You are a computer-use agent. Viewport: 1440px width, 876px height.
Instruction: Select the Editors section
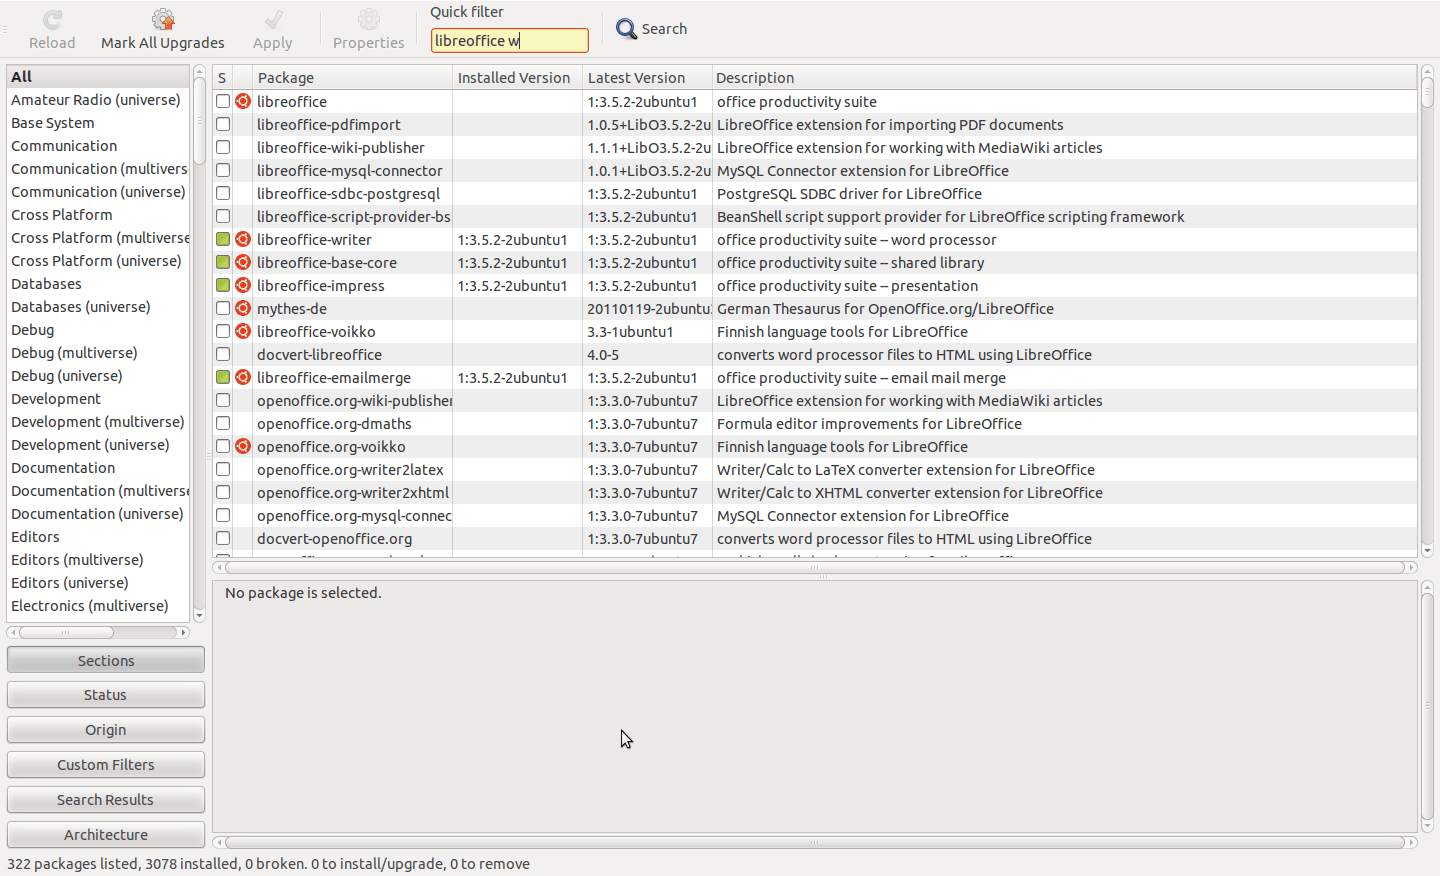[x=98, y=537]
